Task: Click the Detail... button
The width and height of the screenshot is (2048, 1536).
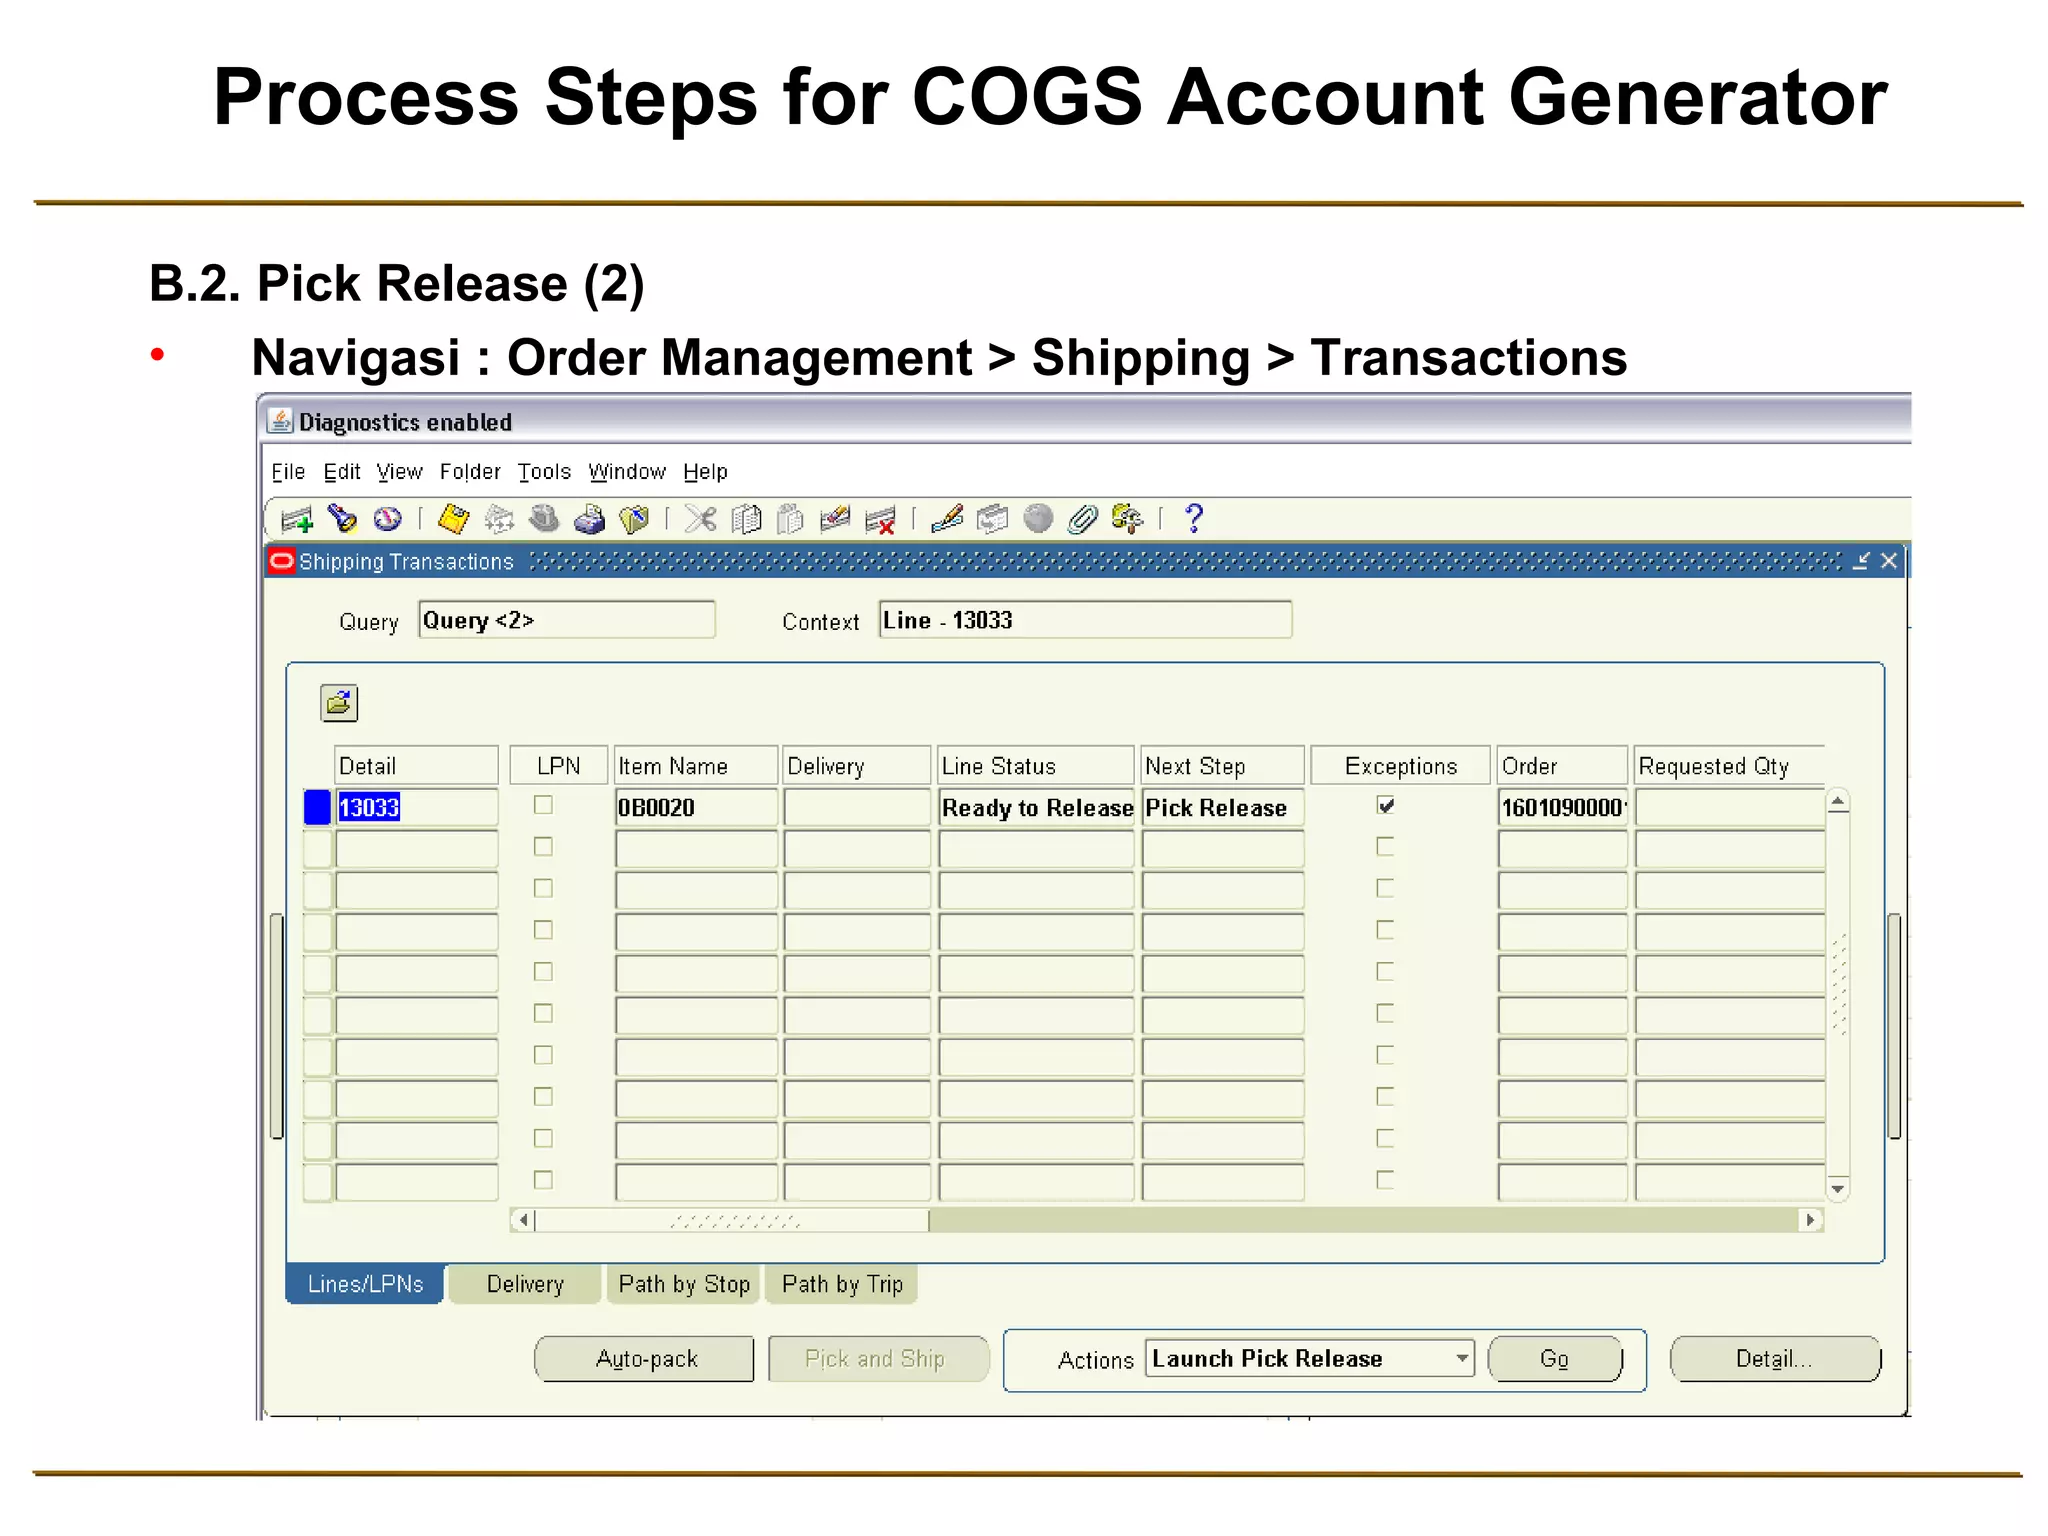Action: point(1775,1359)
